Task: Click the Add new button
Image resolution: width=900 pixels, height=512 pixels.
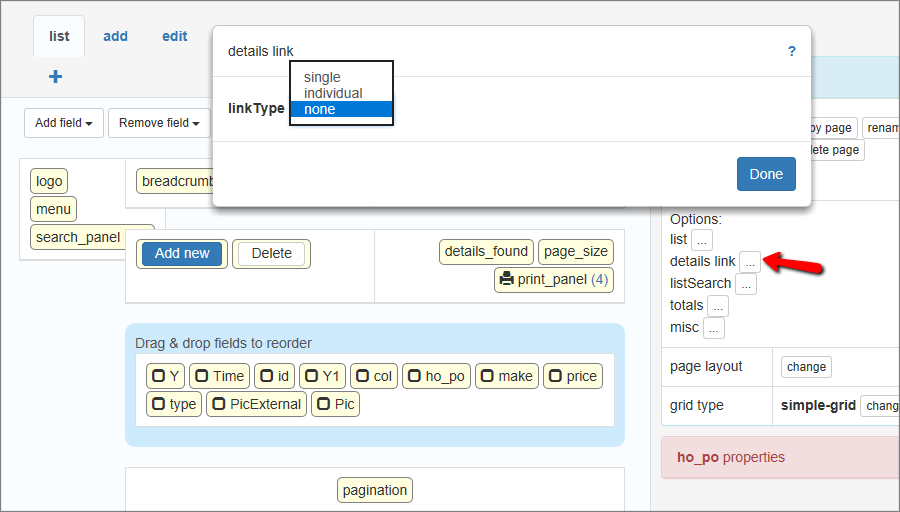Action: click(x=182, y=253)
